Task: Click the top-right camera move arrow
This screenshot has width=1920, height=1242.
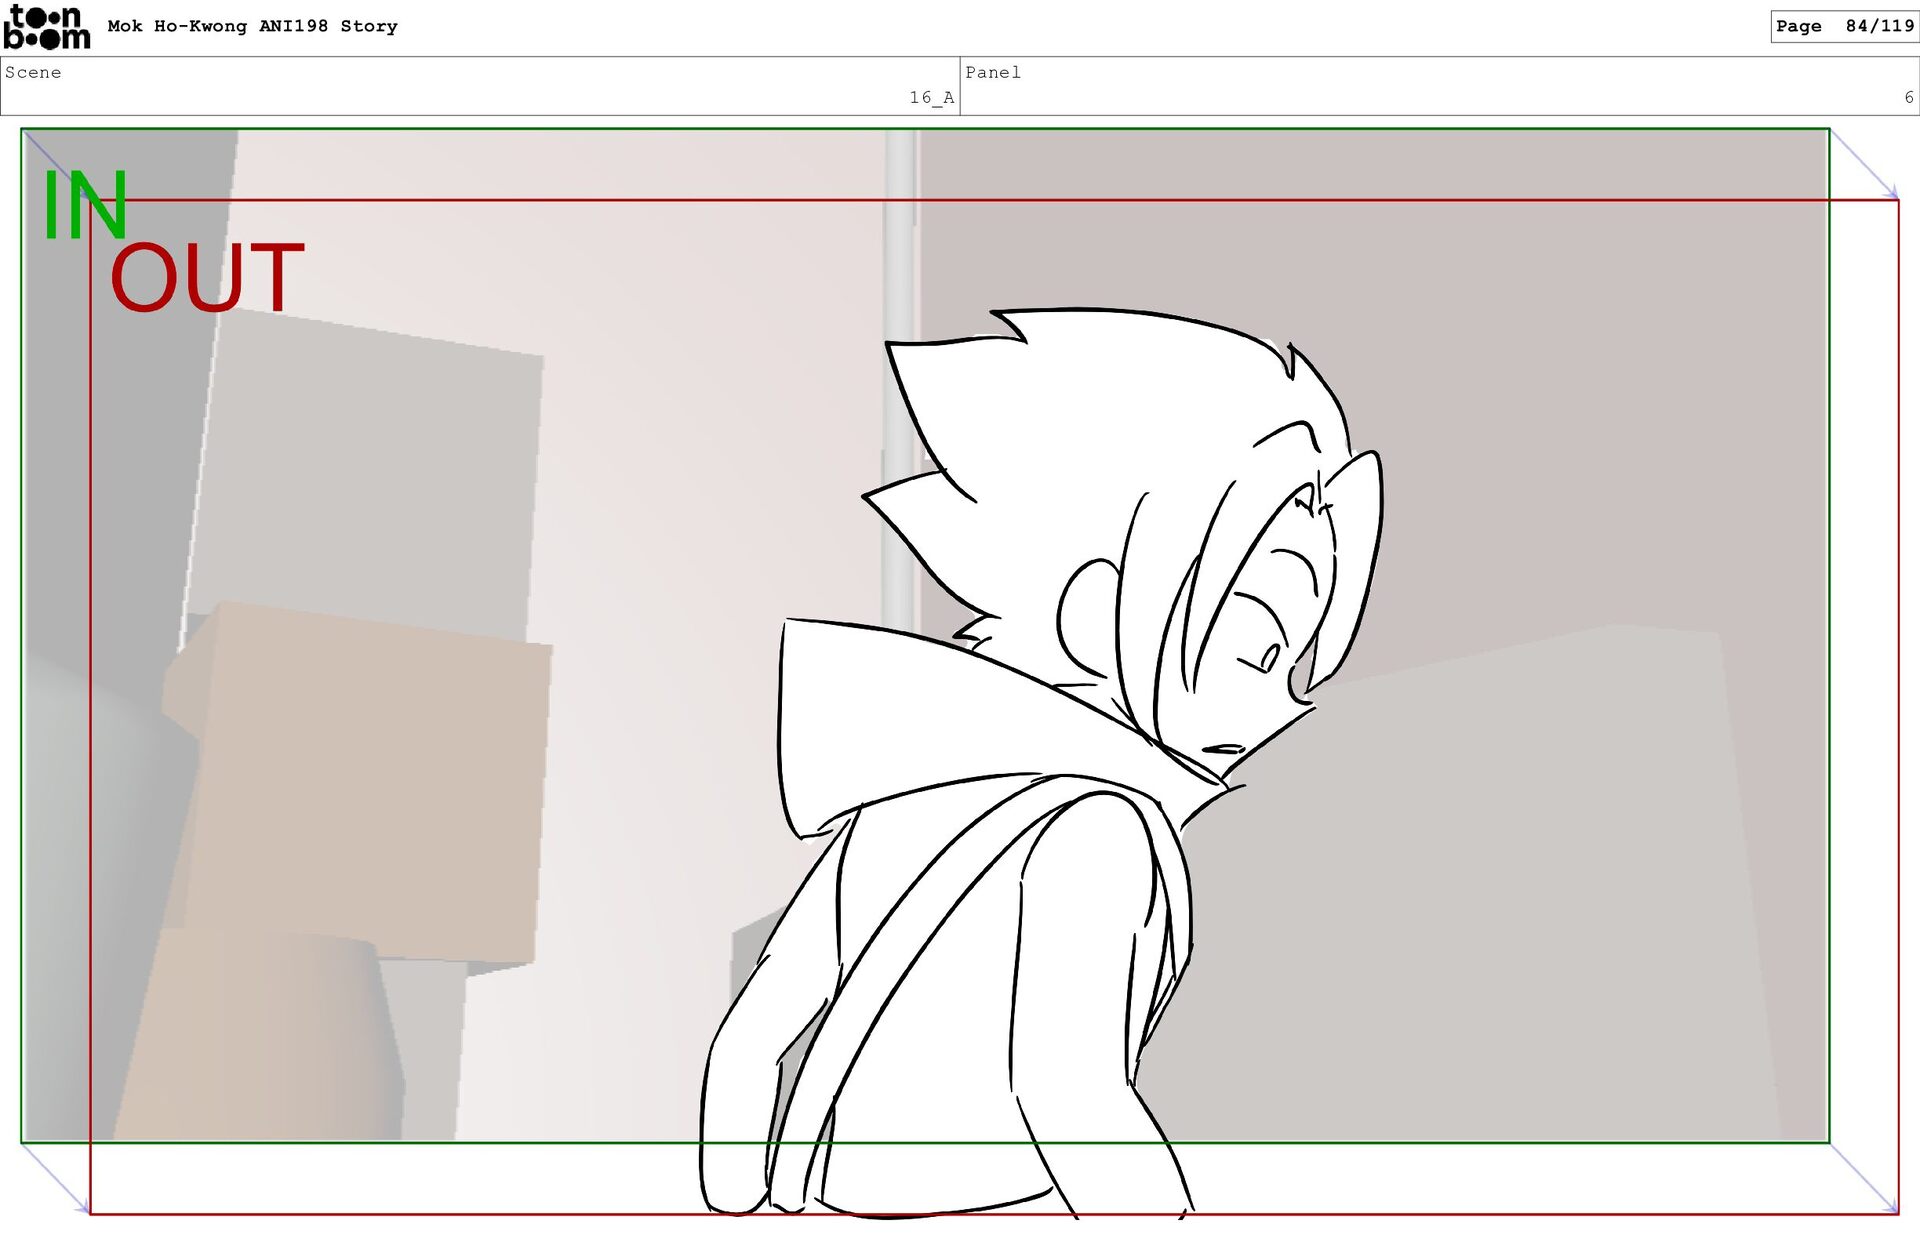Action: coord(1865,165)
